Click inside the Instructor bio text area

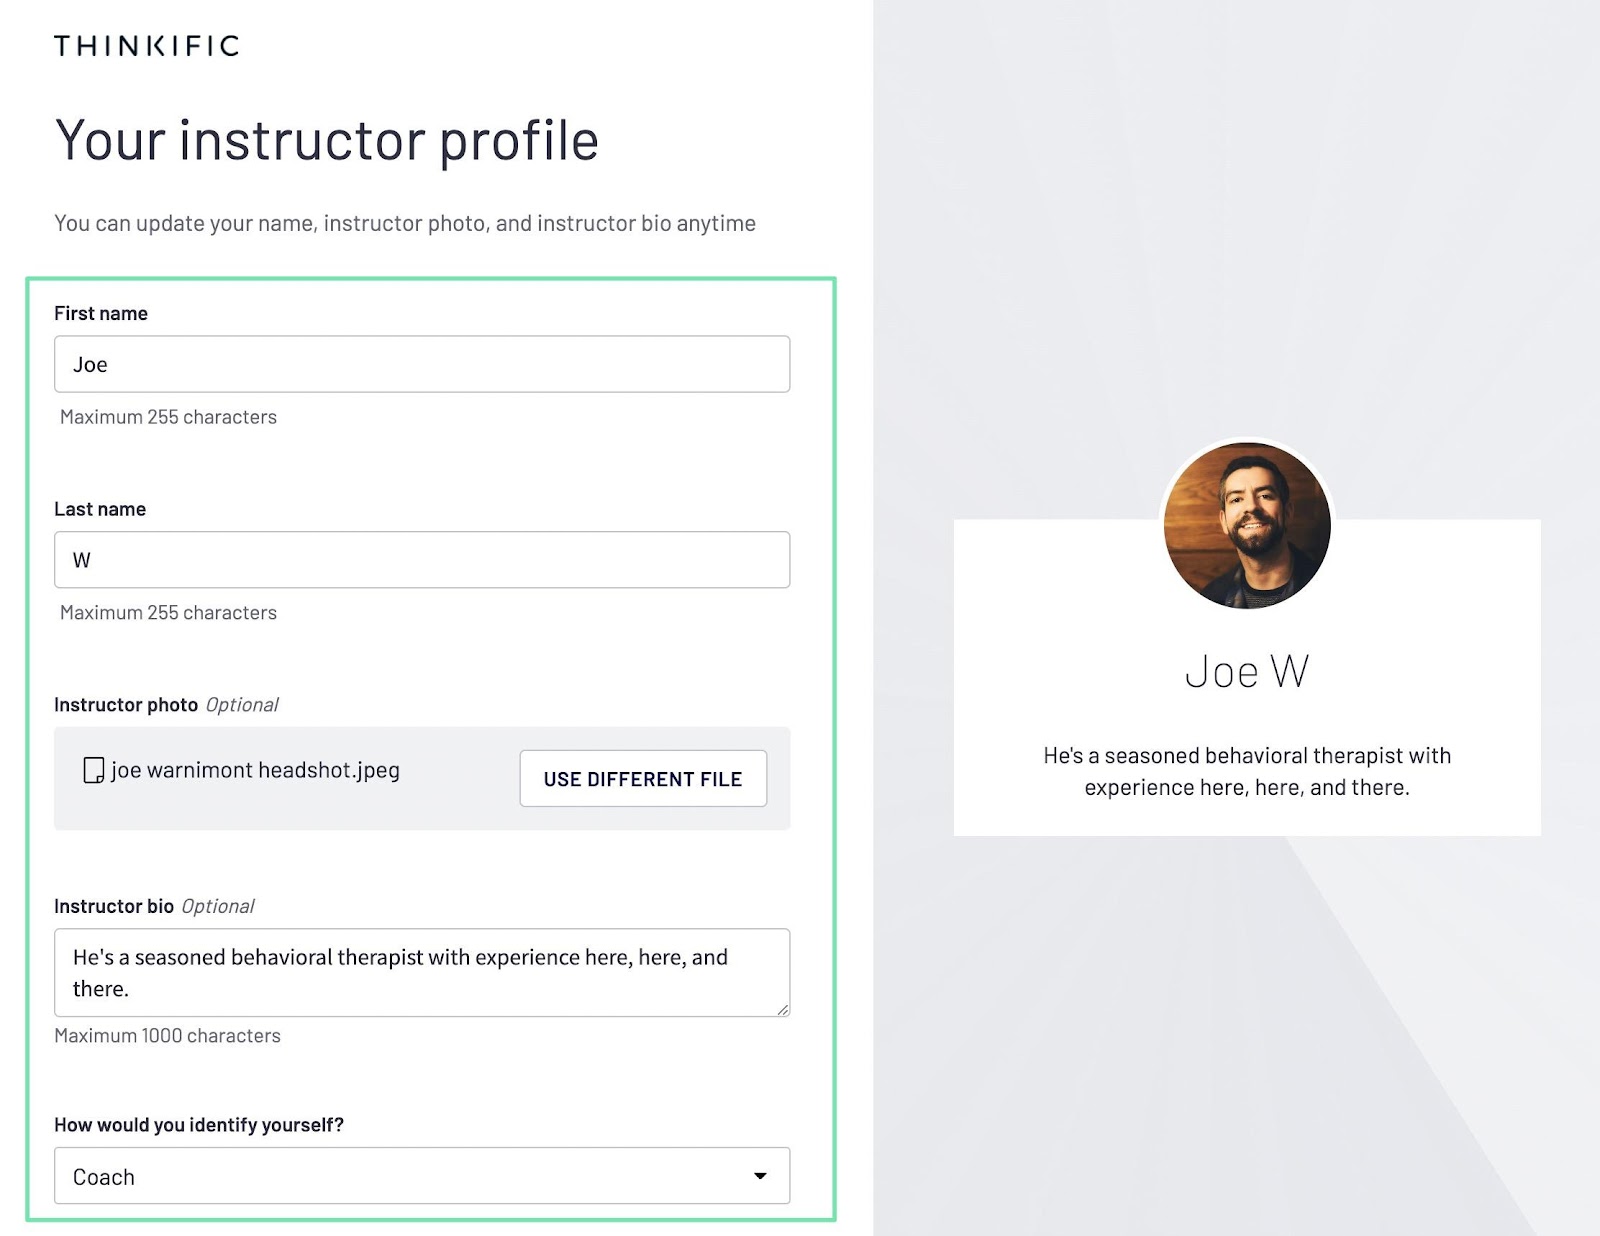coord(420,972)
